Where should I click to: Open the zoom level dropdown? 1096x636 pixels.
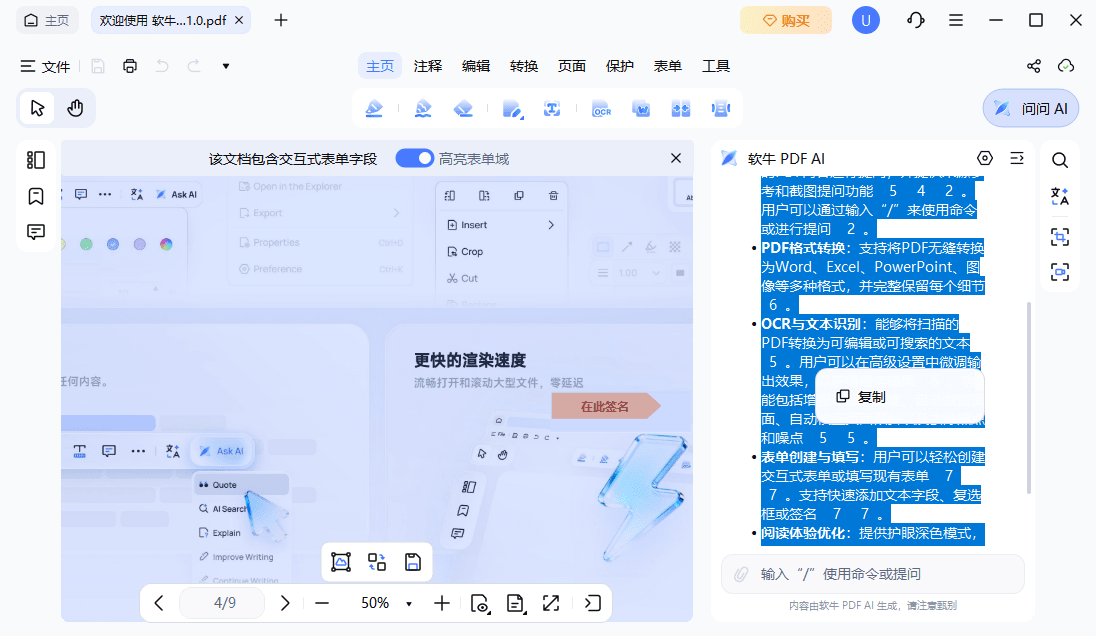409,603
